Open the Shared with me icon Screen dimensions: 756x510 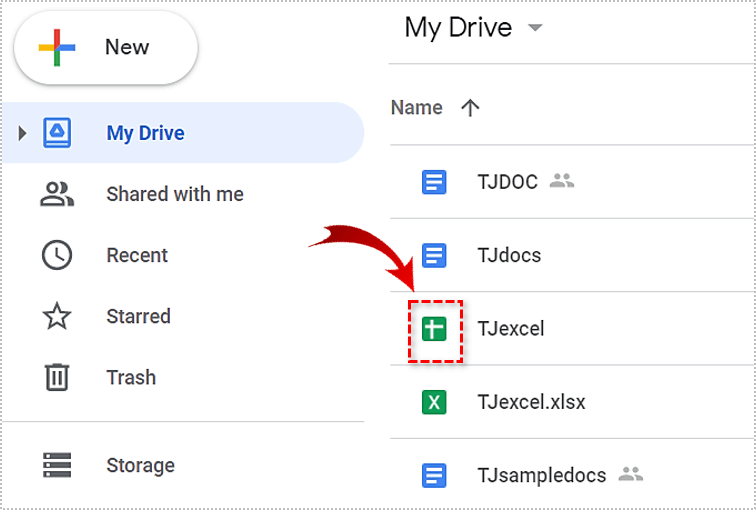pos(57,194)
